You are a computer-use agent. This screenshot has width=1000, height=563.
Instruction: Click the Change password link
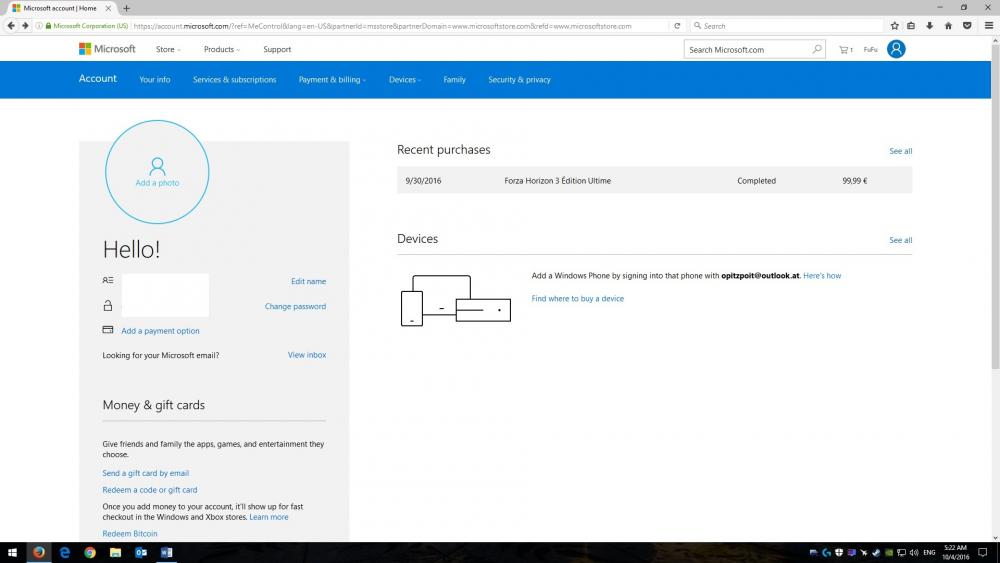(x=295, y=307)
